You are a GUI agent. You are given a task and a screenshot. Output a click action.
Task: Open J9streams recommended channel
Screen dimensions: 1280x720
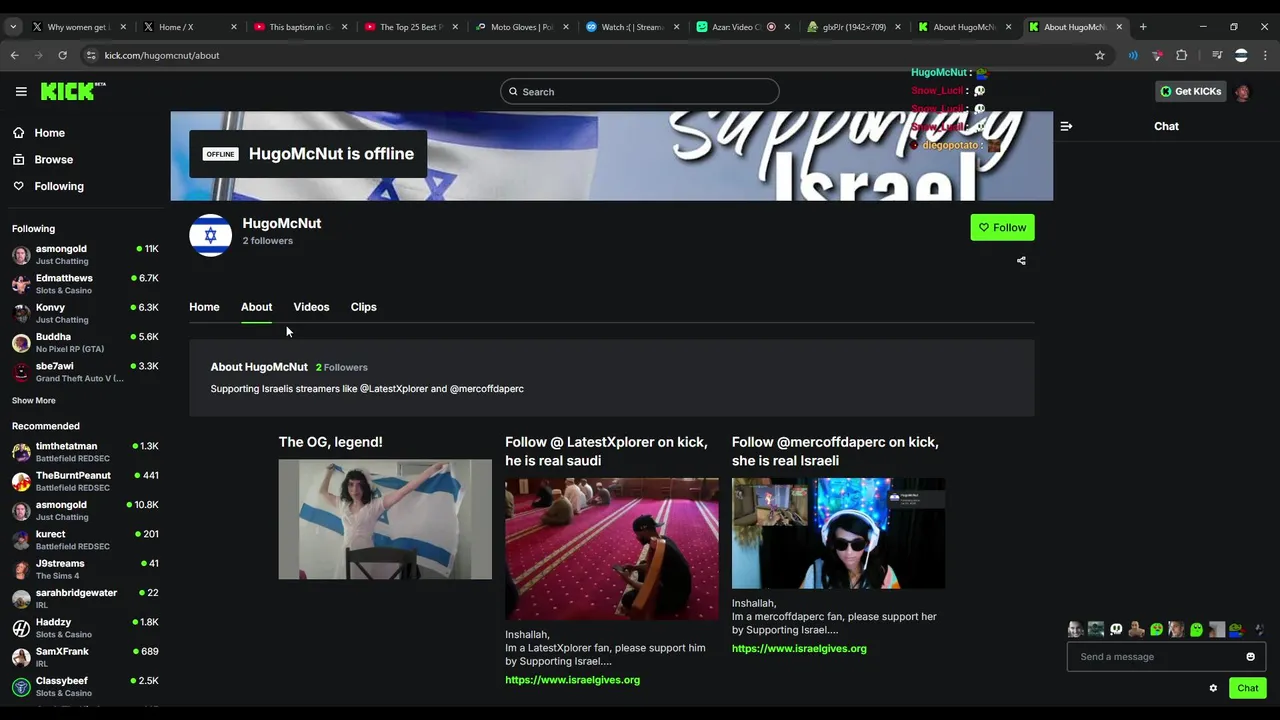[85, 569]
